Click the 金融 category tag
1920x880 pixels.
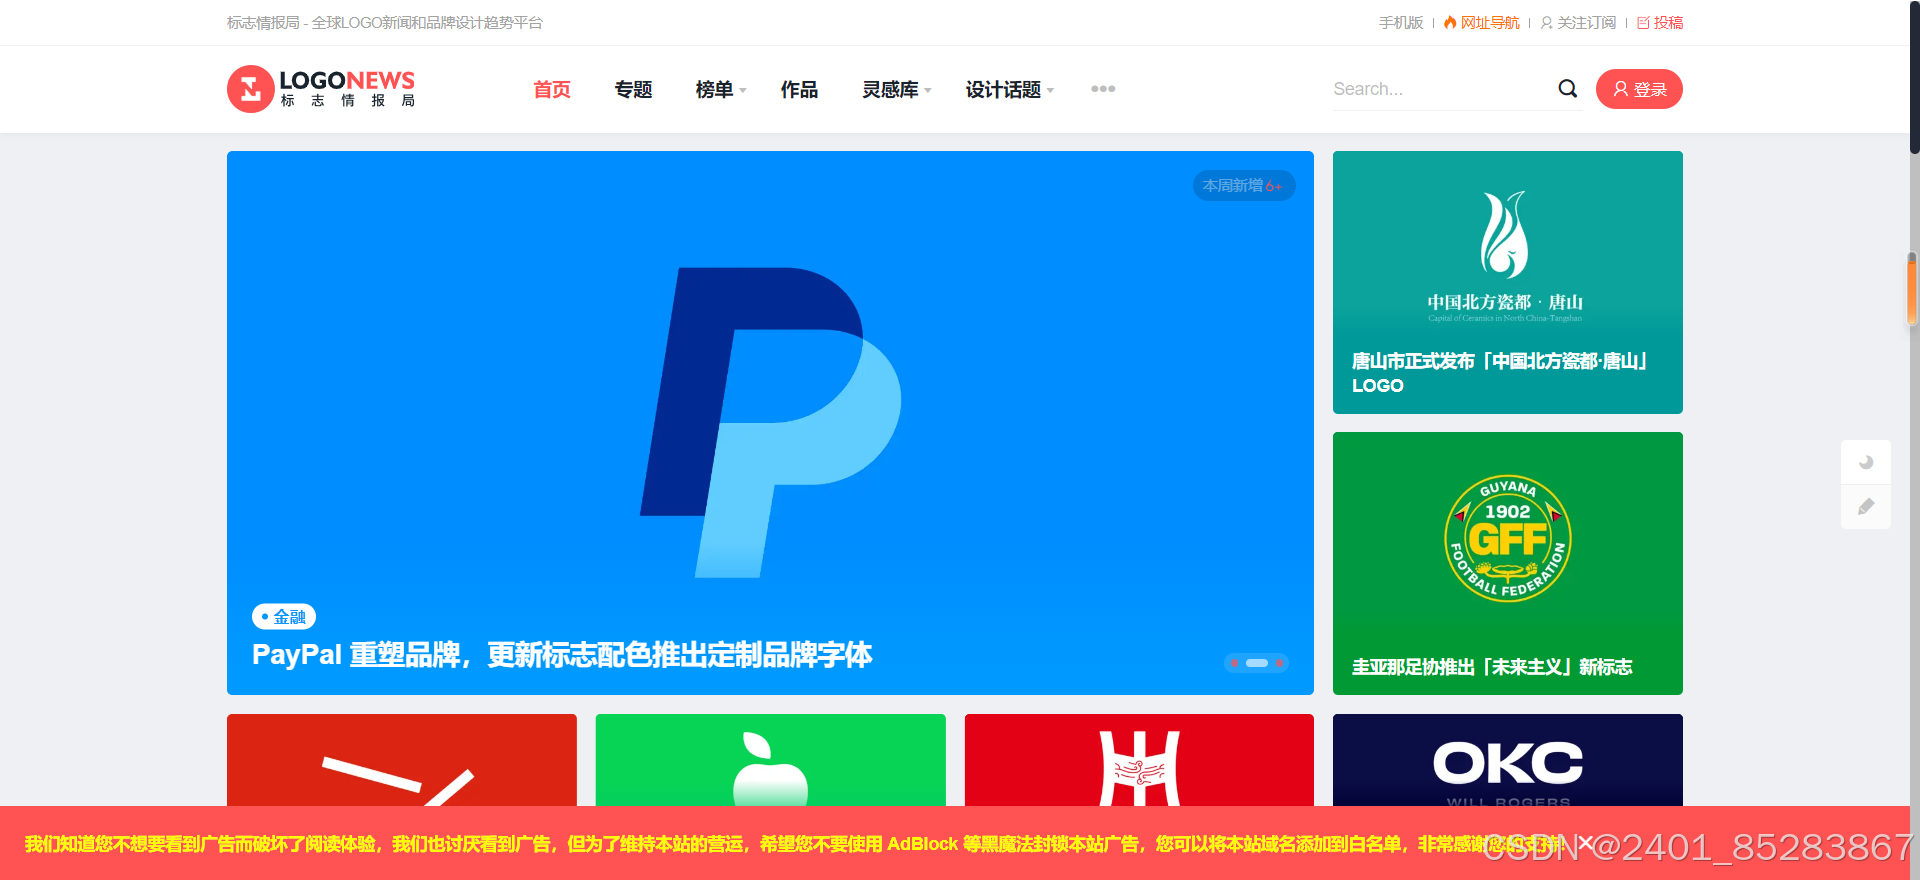(284, 617)
